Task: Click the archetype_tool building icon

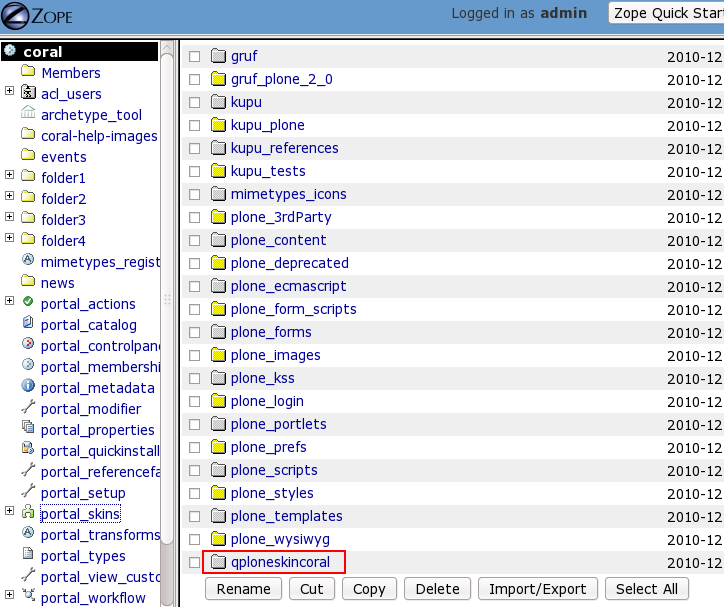Action: (28, 112)
